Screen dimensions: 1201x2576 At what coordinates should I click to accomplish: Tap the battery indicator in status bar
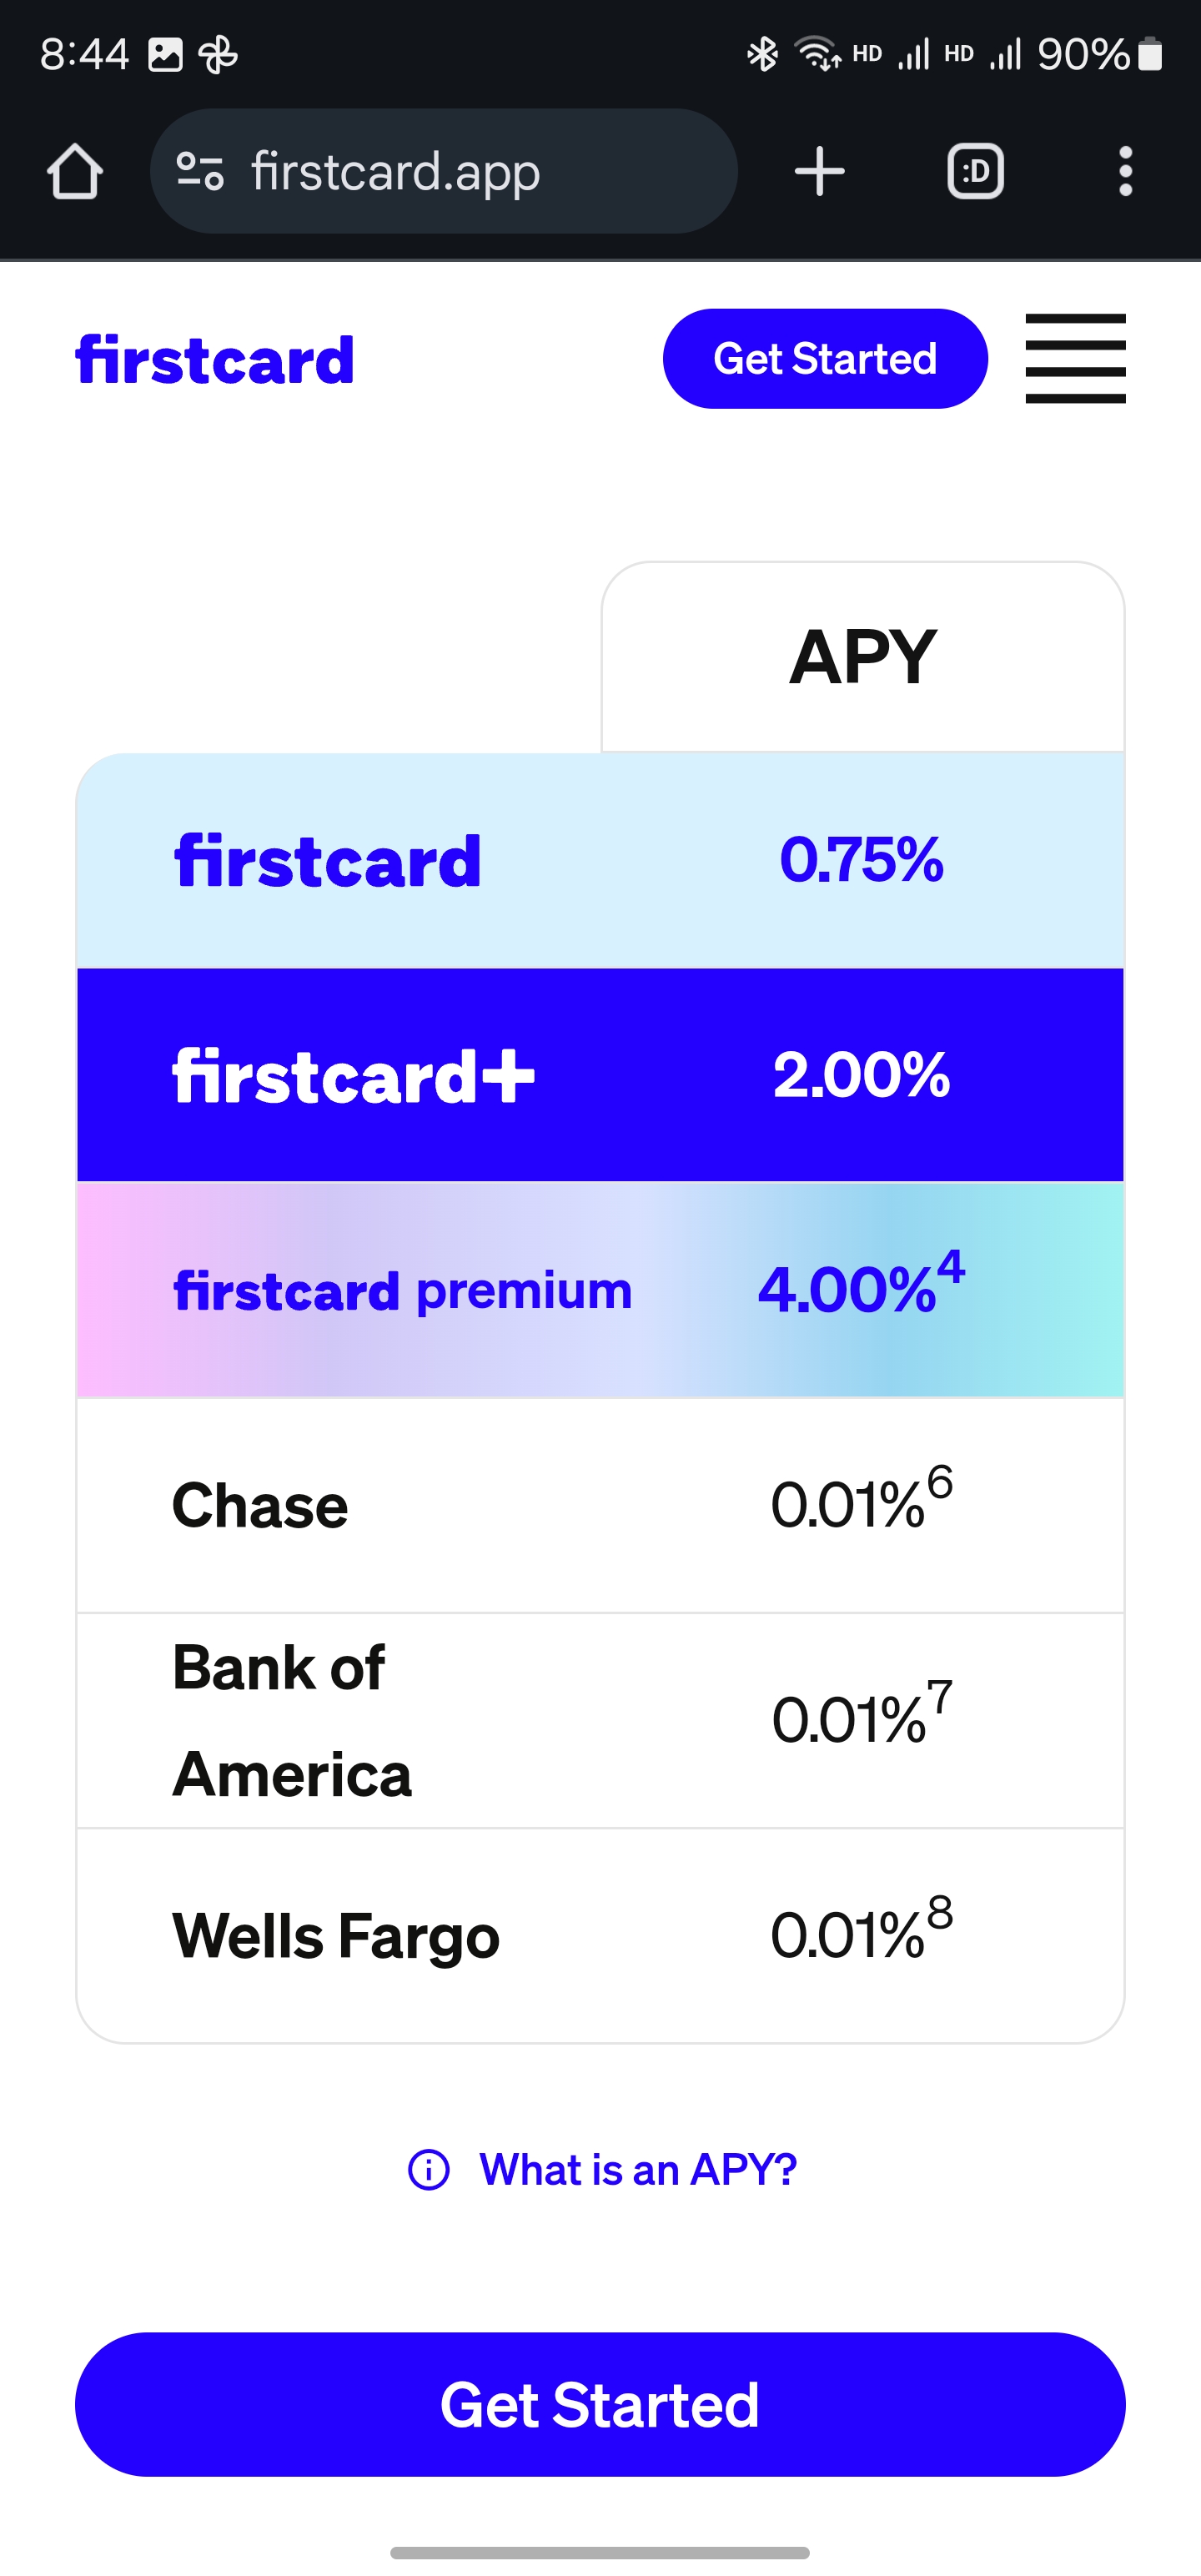tap(1150, 54)
